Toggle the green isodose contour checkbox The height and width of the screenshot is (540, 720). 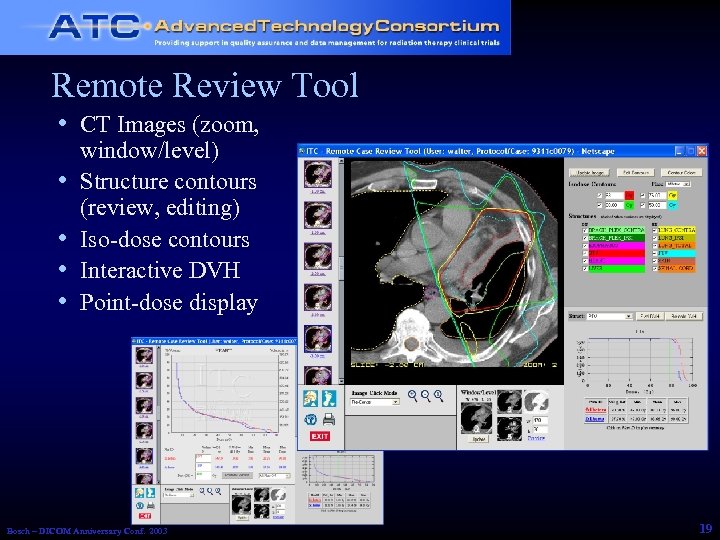600,205
